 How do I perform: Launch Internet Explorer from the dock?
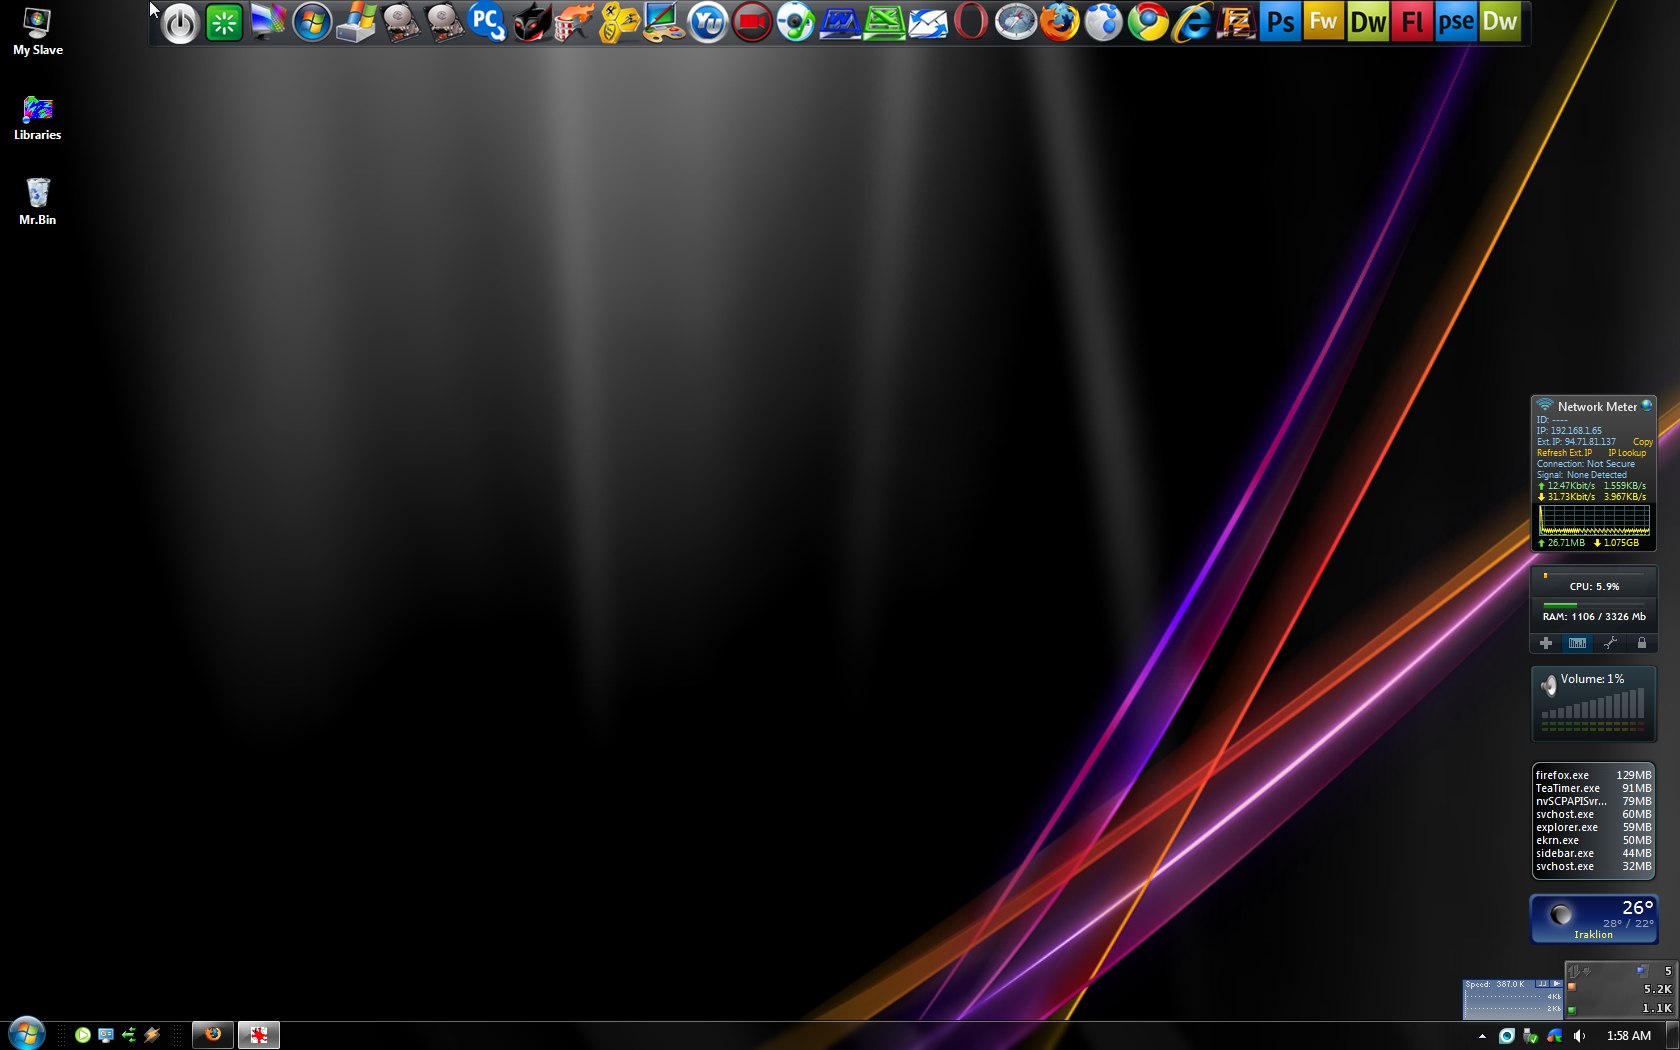[1192, 23]
